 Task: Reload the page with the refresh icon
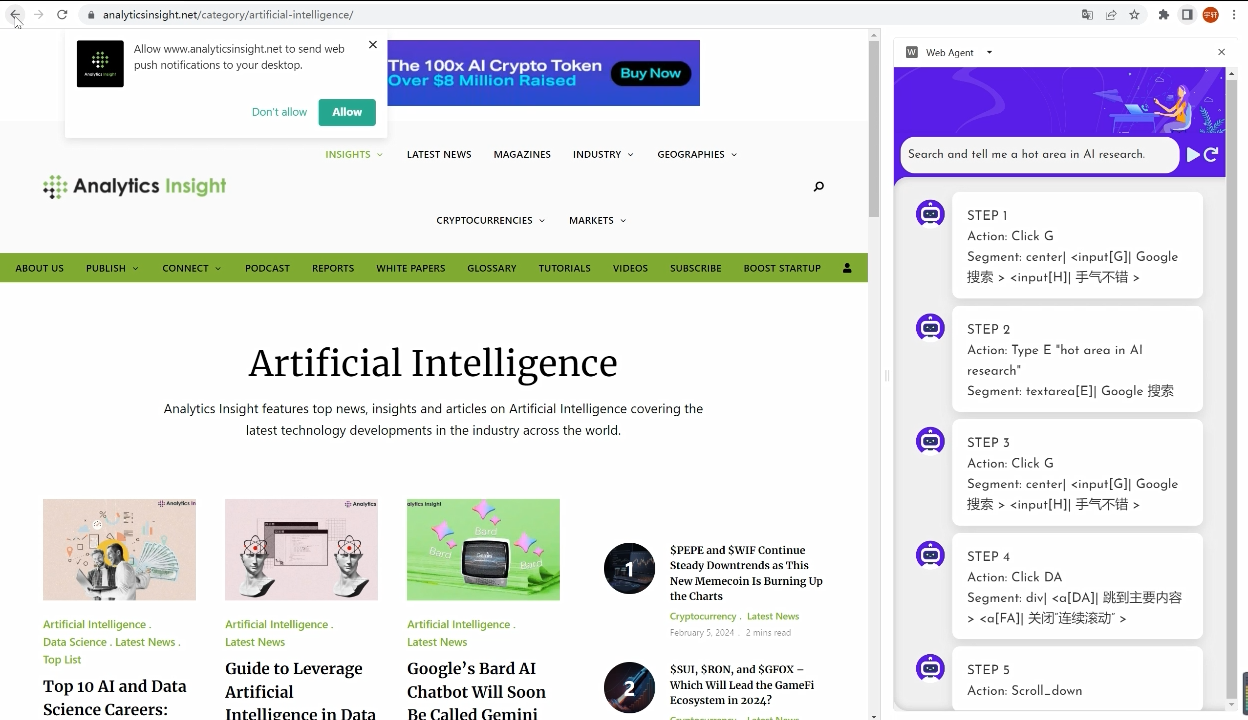[x=62, y=15]
